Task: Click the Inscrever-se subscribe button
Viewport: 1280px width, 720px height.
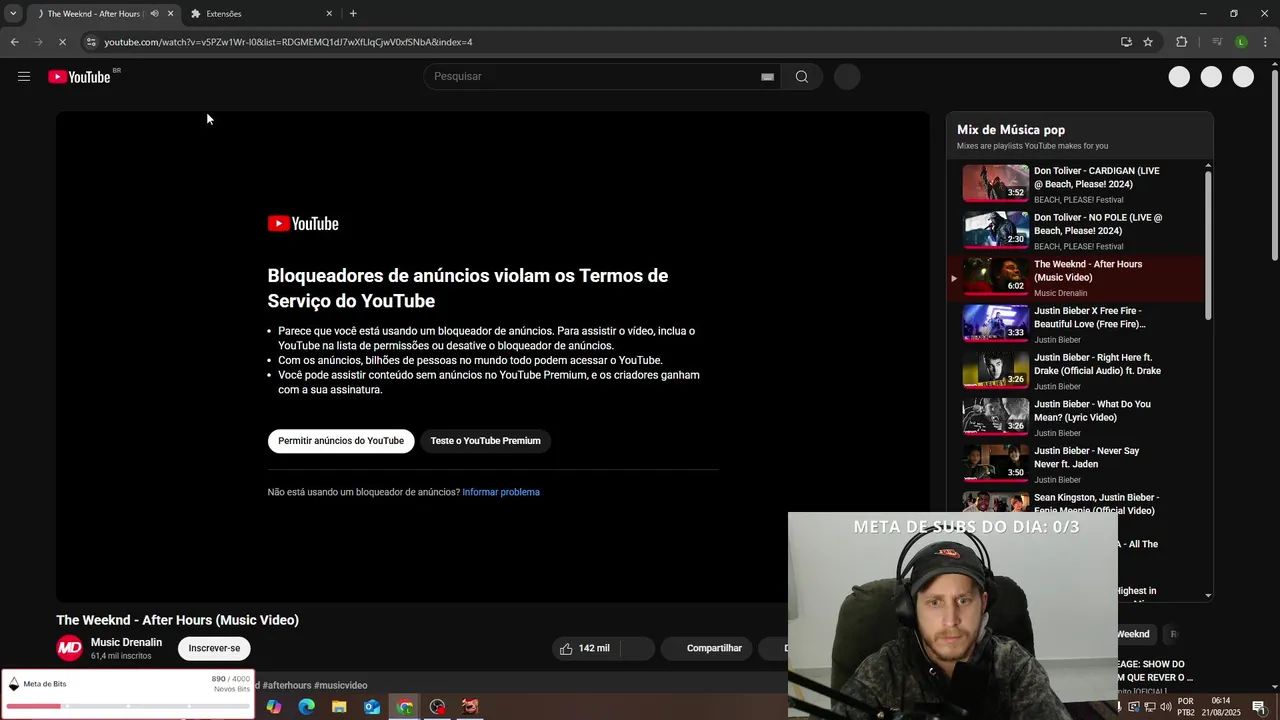Action: point(214,648)
